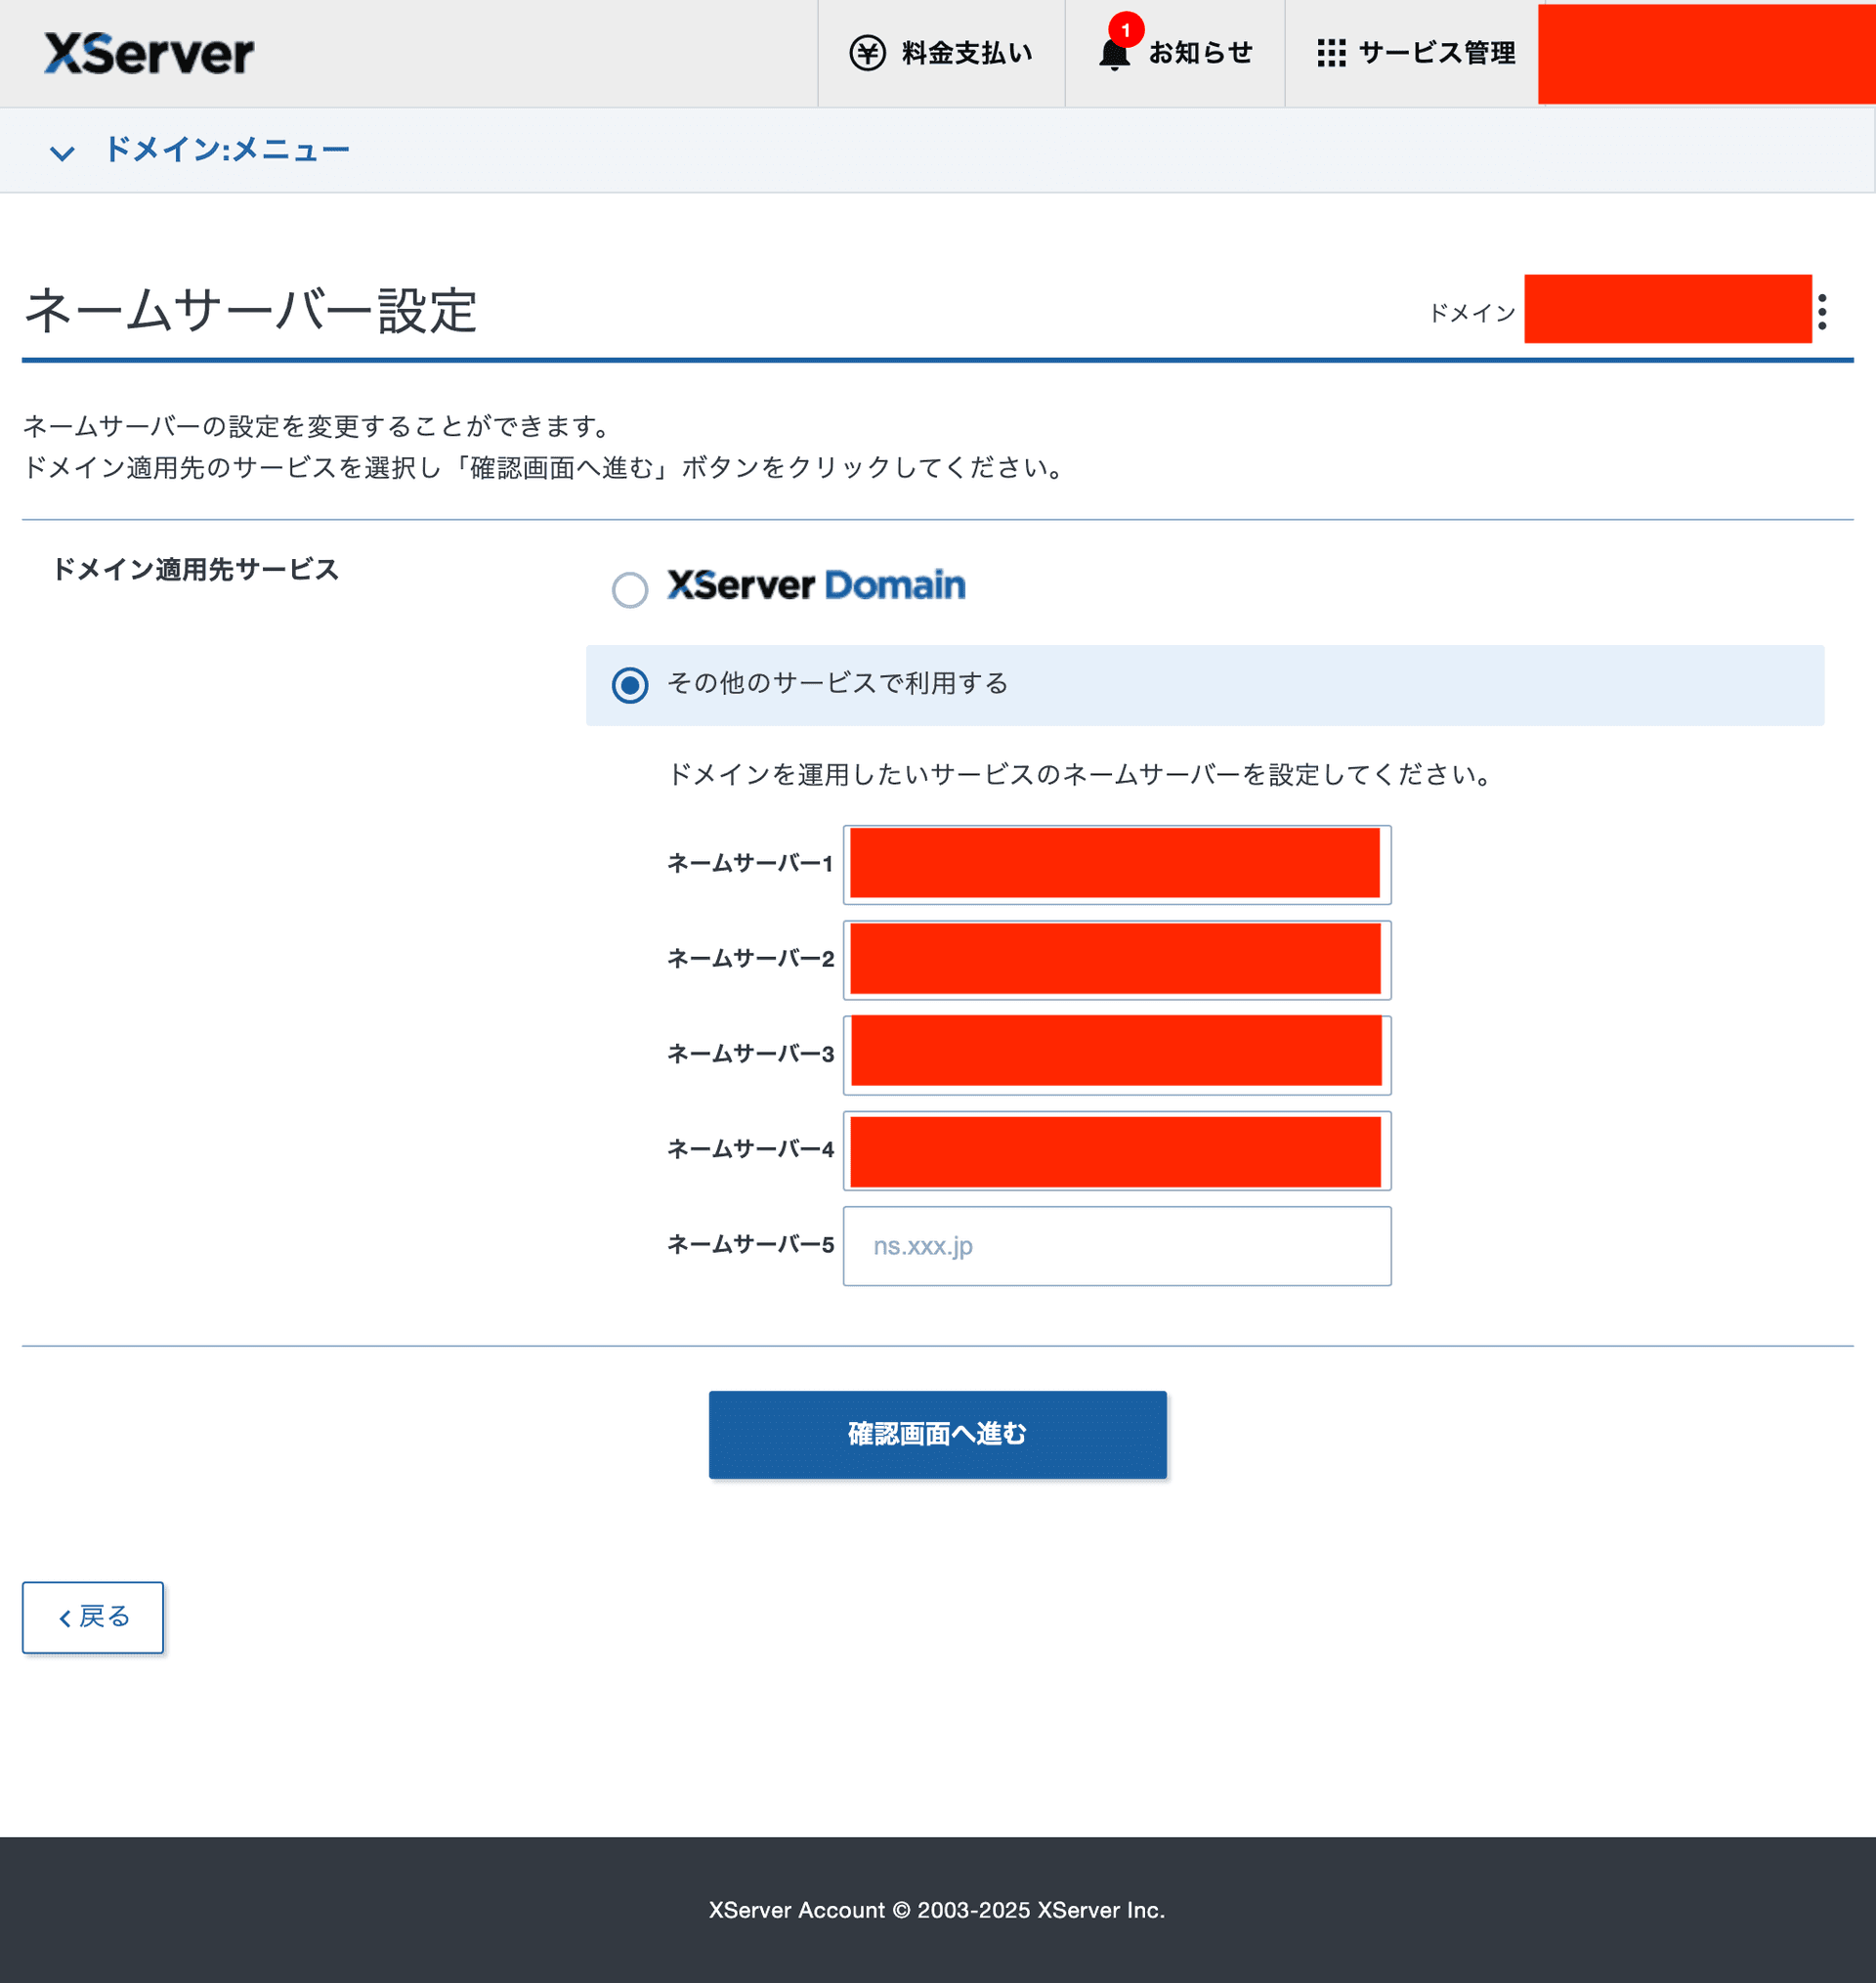
Task: Click the その他のサービスで利用する label
Action: click(x=837, y=684)
